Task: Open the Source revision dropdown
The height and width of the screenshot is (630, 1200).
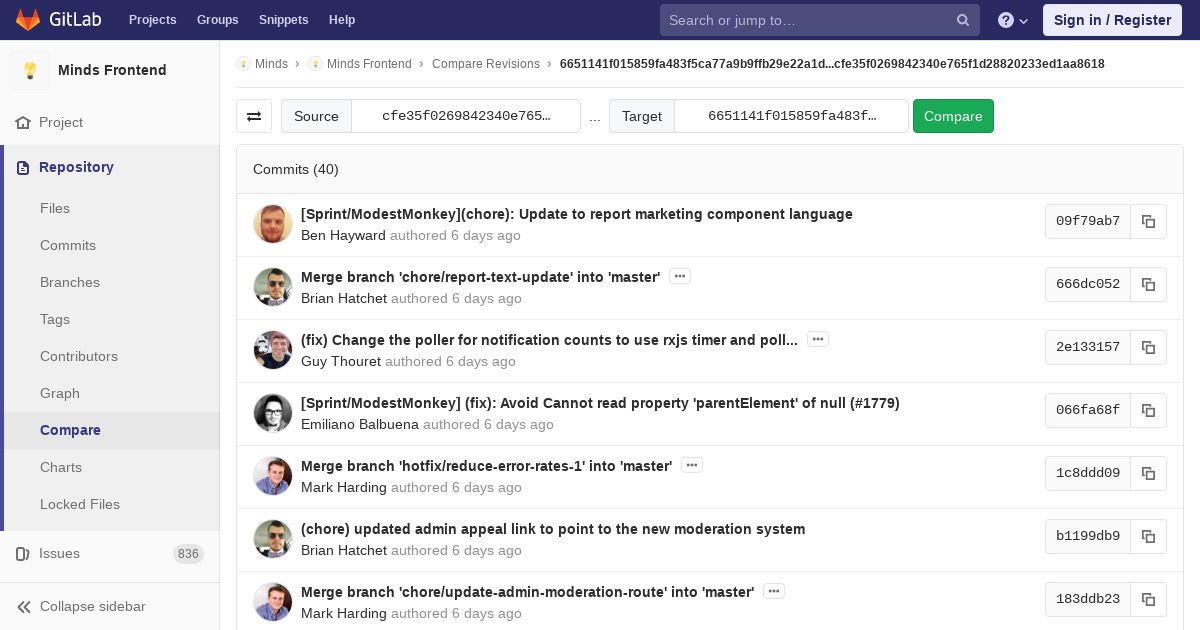Action: 466,116
